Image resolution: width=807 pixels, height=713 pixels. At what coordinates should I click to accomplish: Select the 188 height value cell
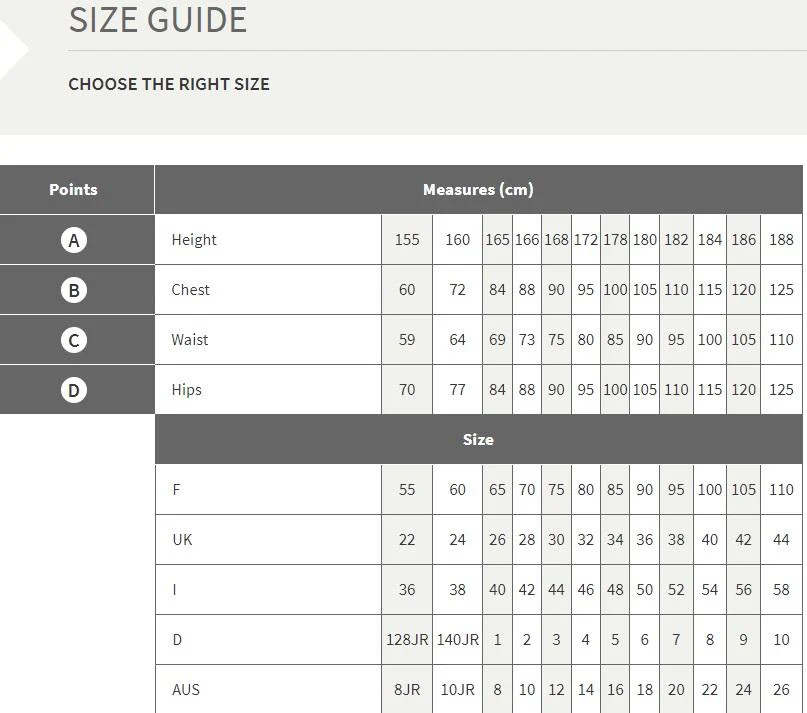click(x=781, y=240)
